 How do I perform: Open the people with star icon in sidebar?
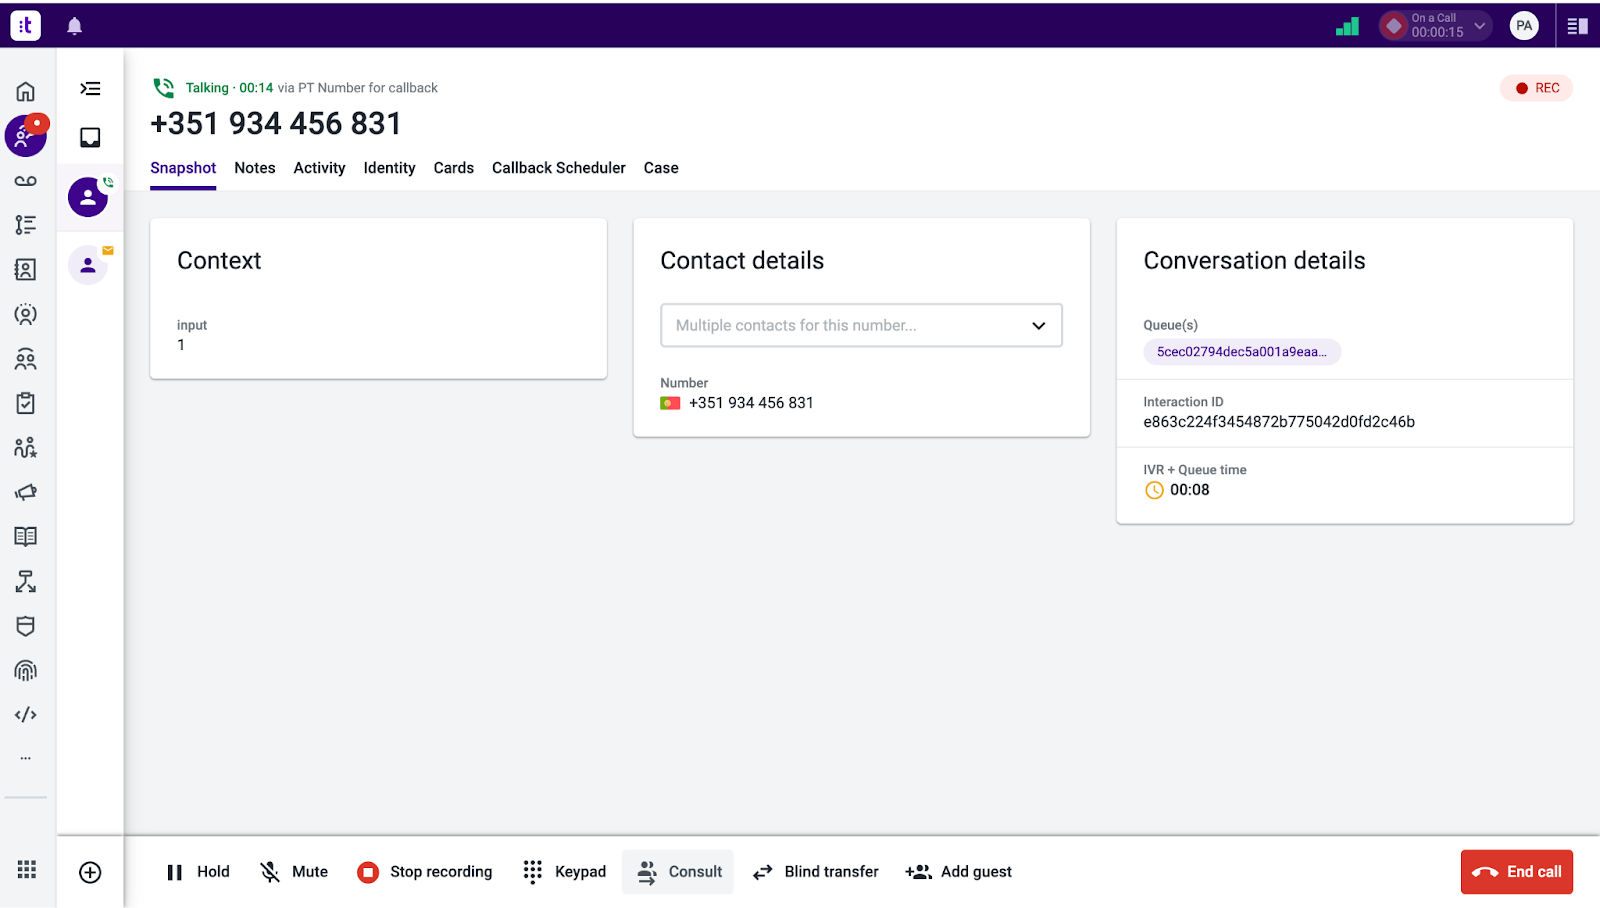(26, 447)
